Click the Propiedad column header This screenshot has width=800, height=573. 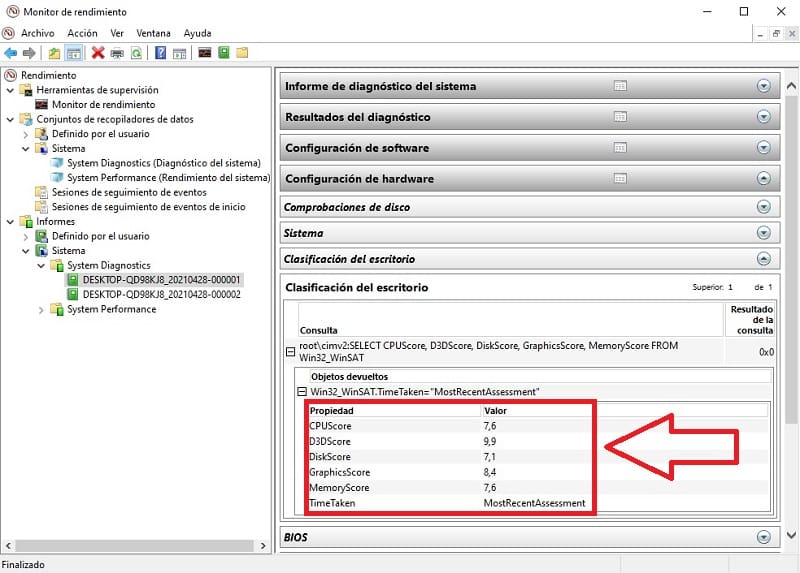coord(394,411)
